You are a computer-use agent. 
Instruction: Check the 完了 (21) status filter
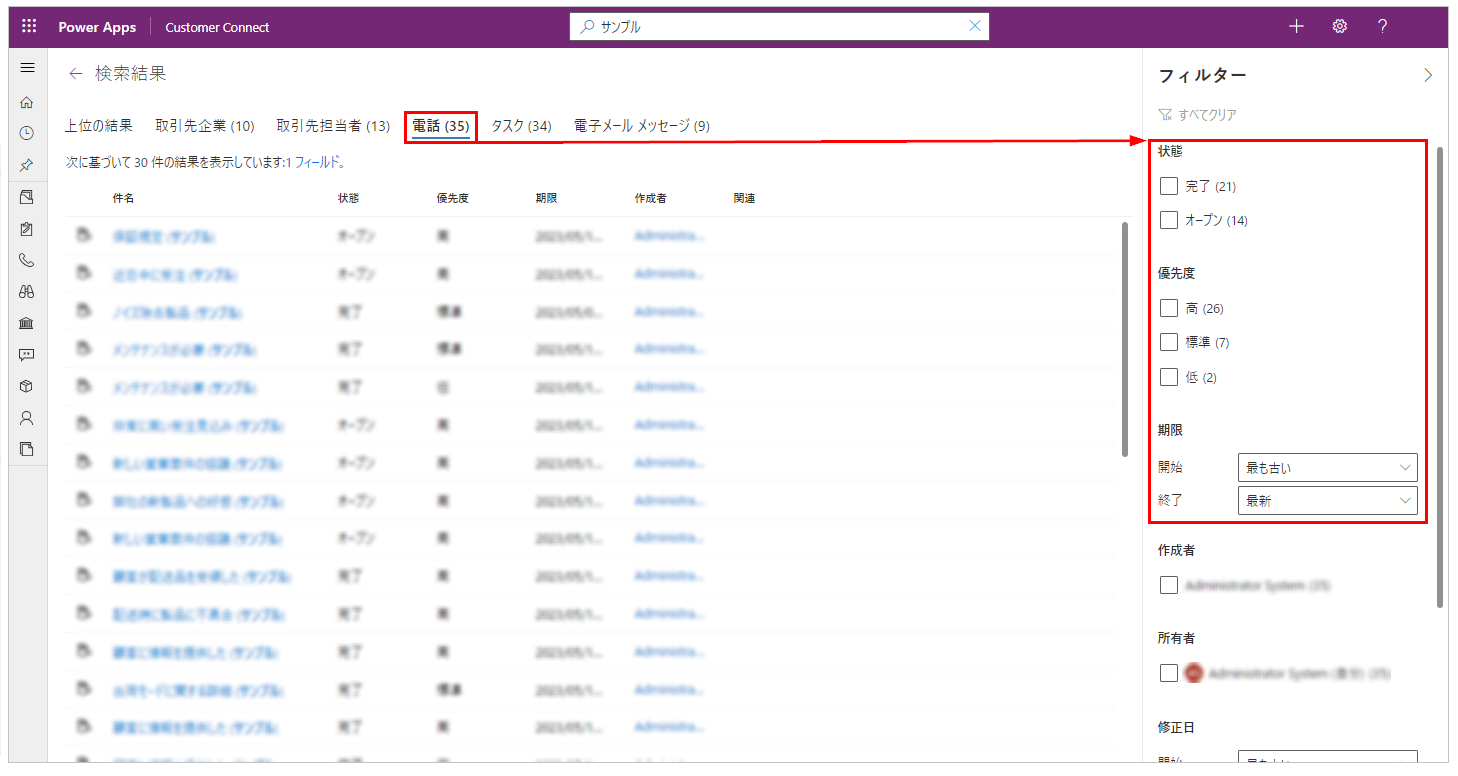pos(1169,186)
